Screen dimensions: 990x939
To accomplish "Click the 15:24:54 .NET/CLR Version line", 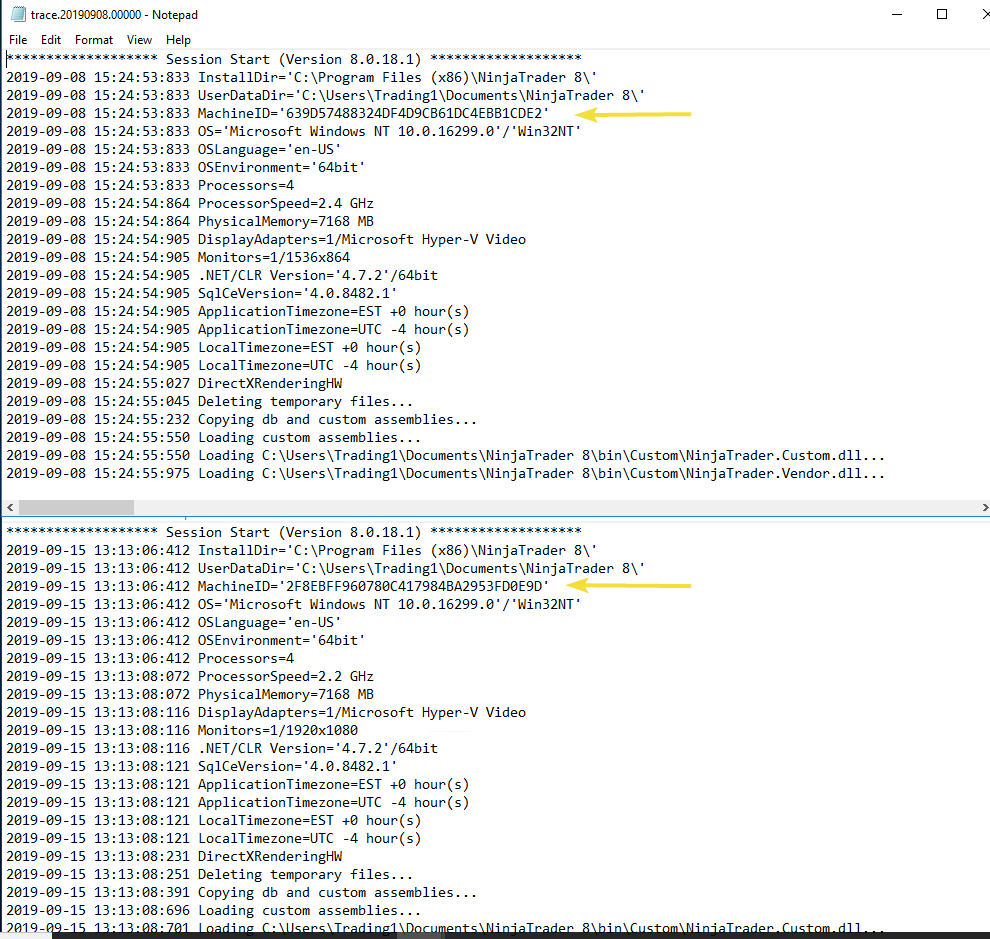I will coord(222,275).
